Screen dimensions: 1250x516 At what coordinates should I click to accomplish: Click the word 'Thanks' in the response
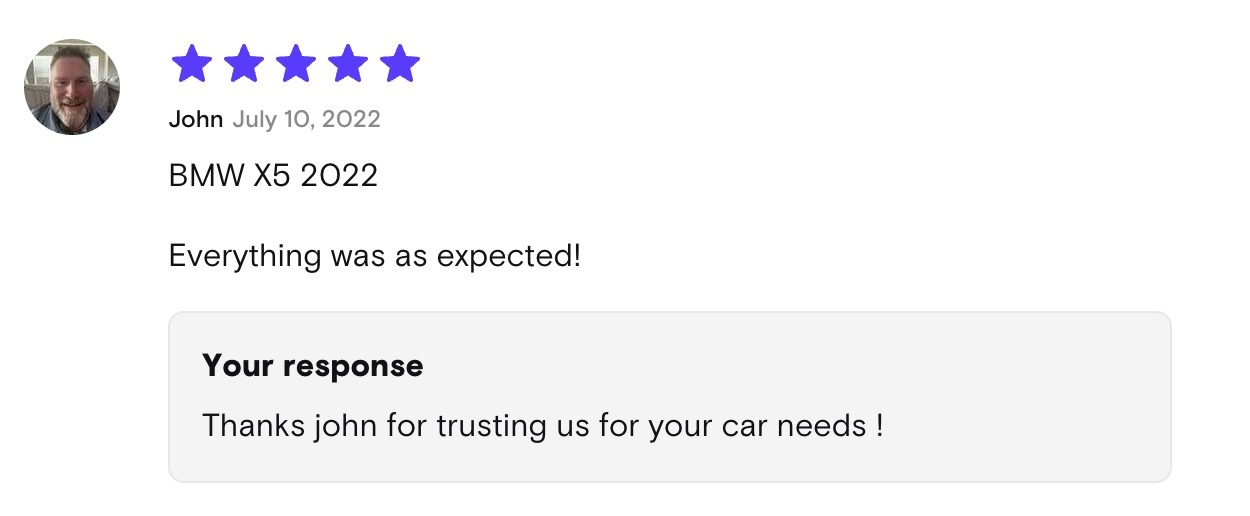tap(254, 425)
